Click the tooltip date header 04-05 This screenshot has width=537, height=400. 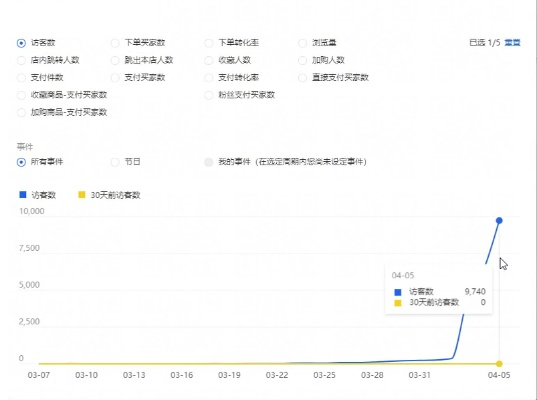tap(403, 275)
